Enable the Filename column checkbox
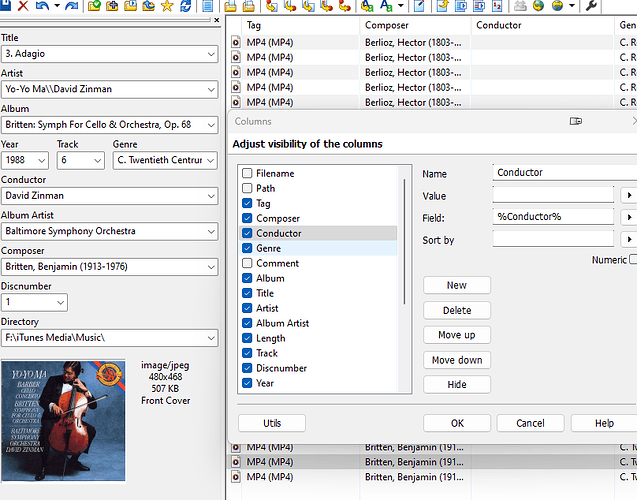This screenshot has width=637, height=500. tap(247, 173)
